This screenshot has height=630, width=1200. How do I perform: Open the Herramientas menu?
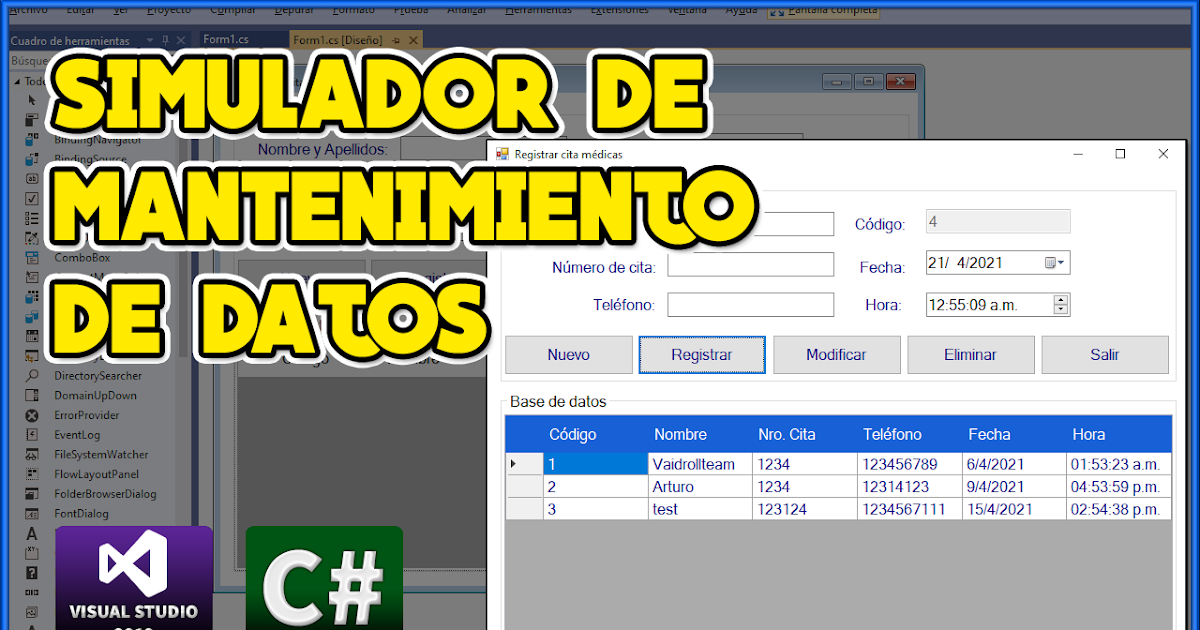point(539,9)
